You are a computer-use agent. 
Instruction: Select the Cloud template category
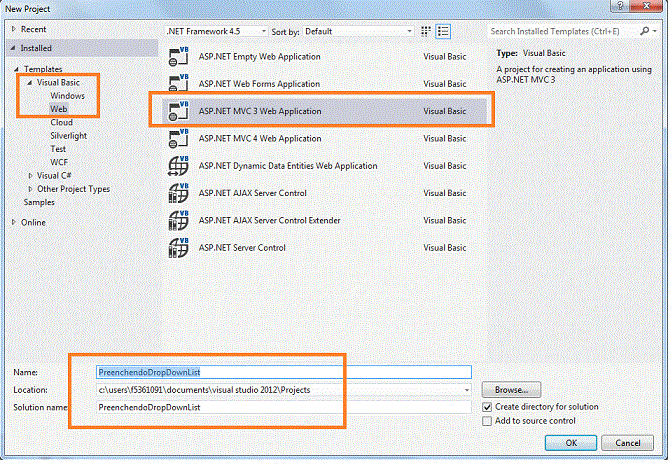pos(61,122)
